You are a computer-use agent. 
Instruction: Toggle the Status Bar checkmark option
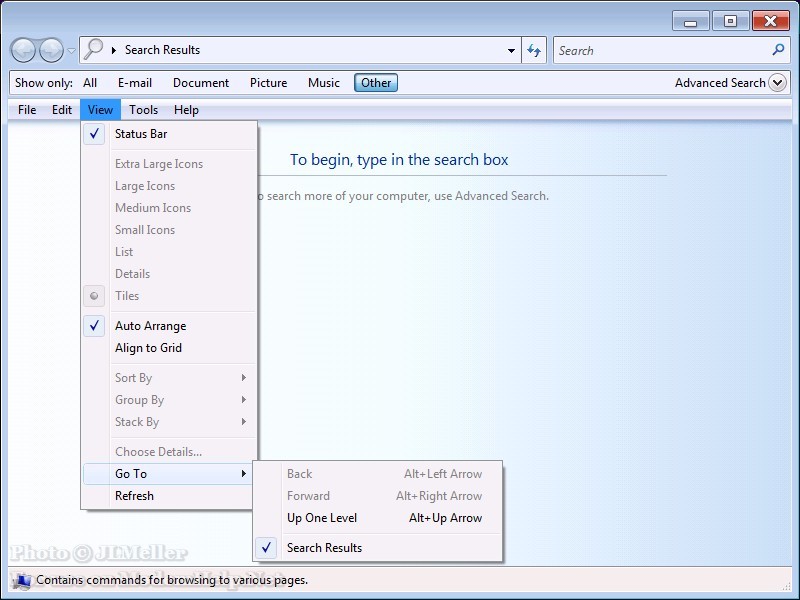pyautogui.click(x=141, y=134)
